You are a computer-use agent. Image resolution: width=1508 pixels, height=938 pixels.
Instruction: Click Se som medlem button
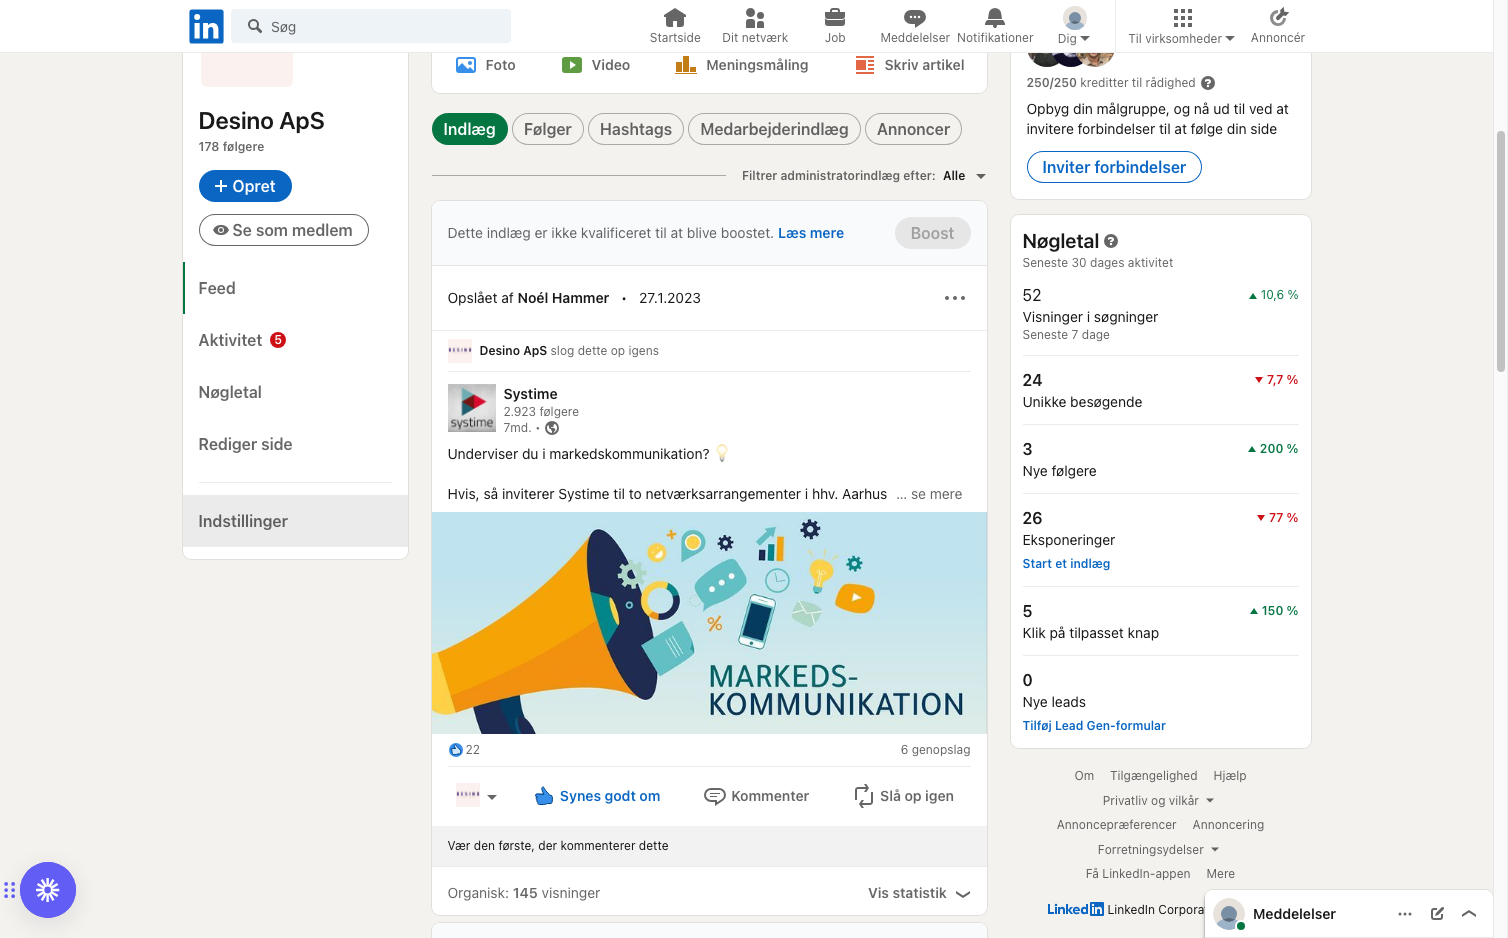(284, 230)
